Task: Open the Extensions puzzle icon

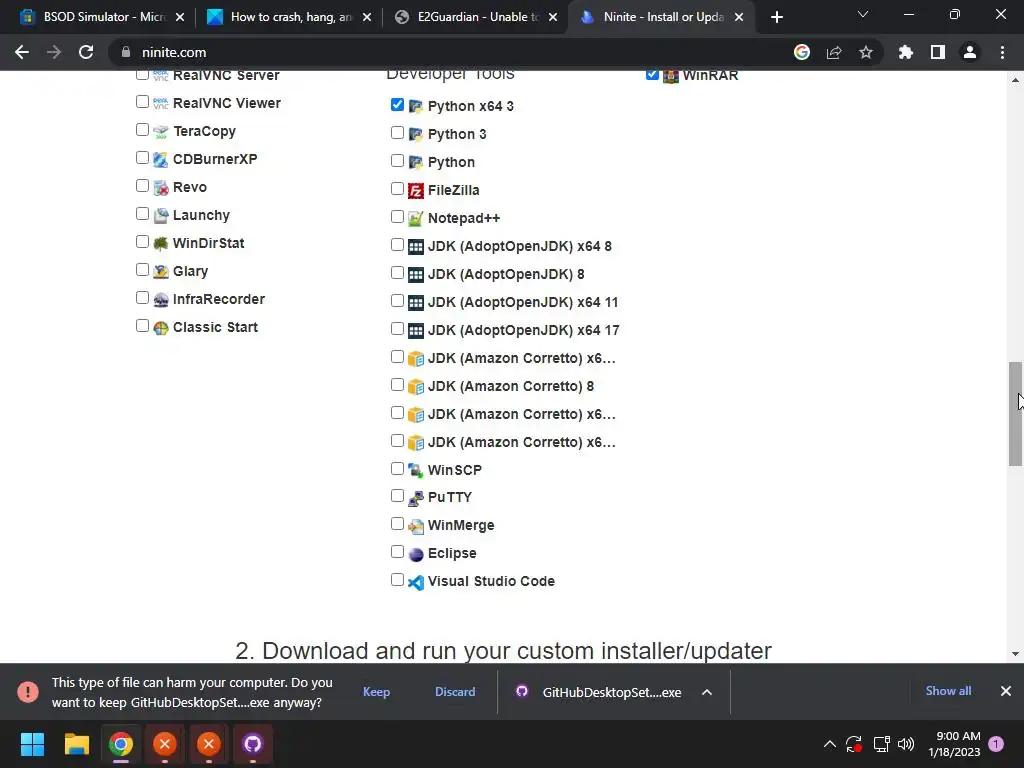Action: 906,52
